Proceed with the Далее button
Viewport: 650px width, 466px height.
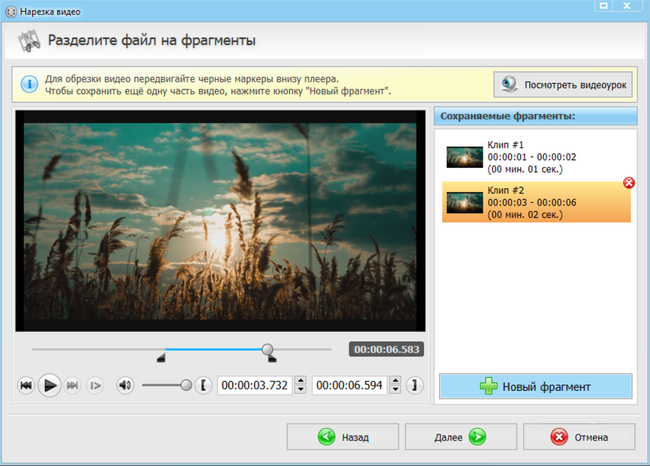pos(461,437)
